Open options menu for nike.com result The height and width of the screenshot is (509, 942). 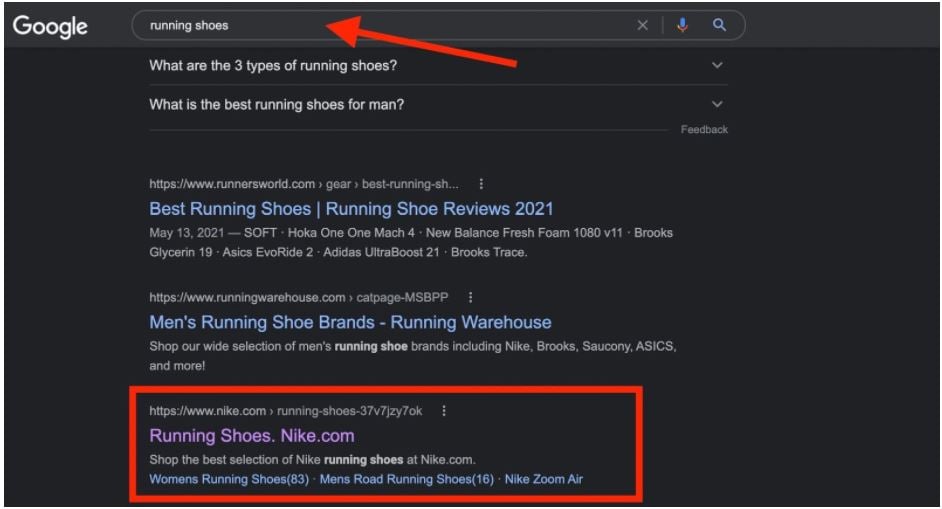pos(443,411)
